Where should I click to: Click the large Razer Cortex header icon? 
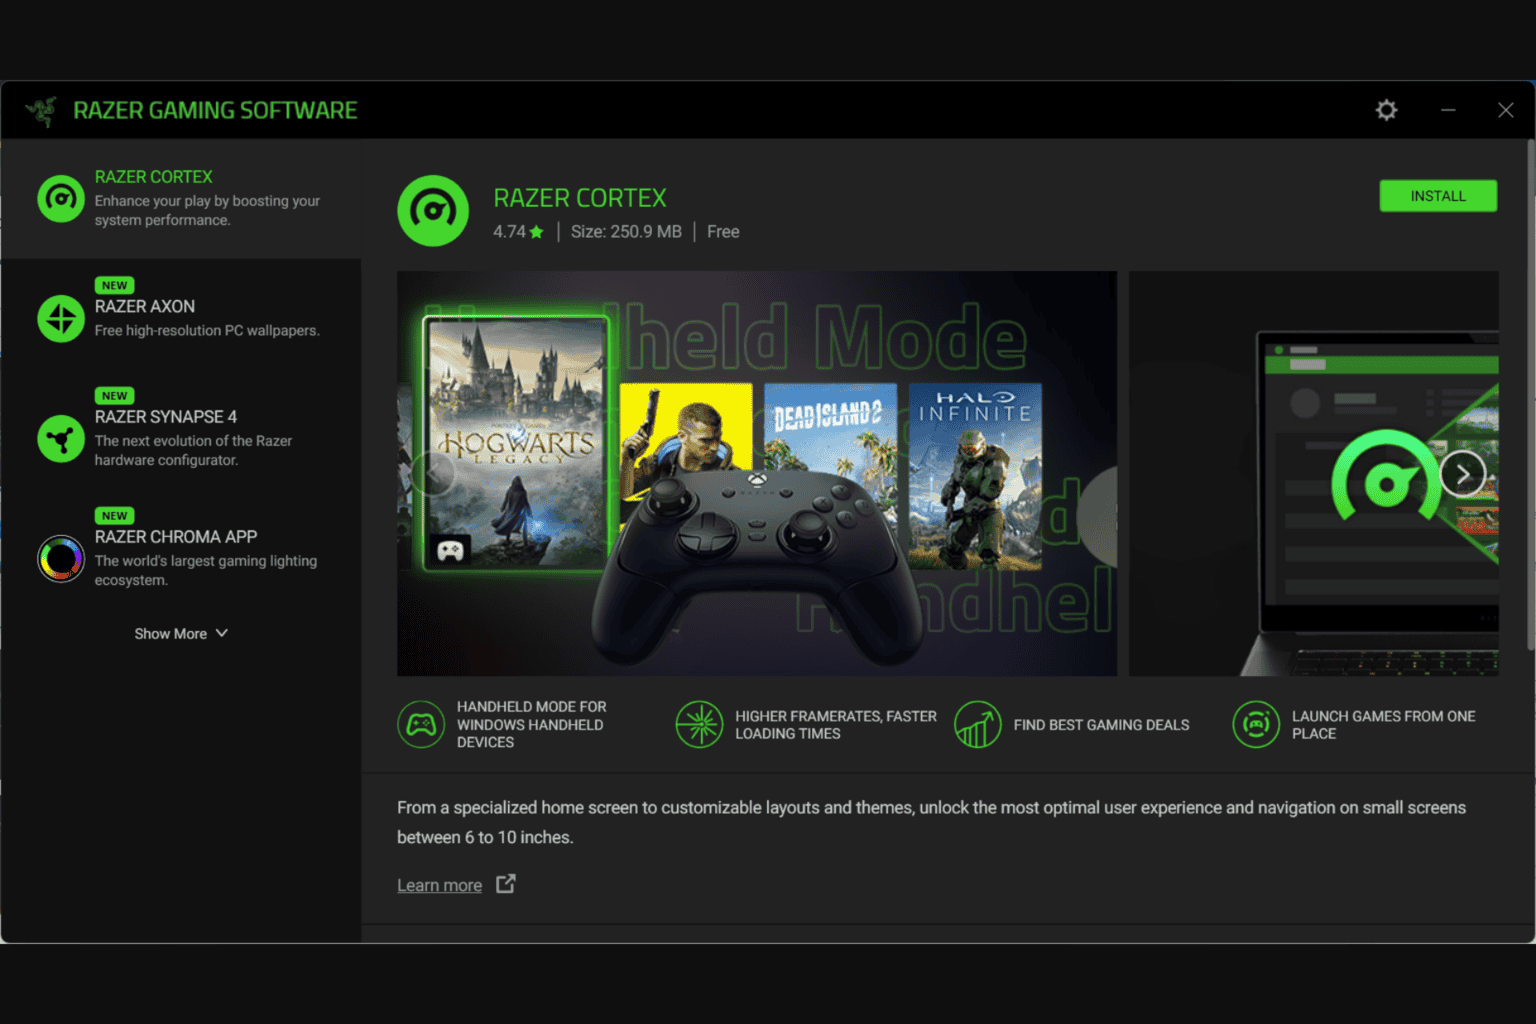[x=433, y=211]
